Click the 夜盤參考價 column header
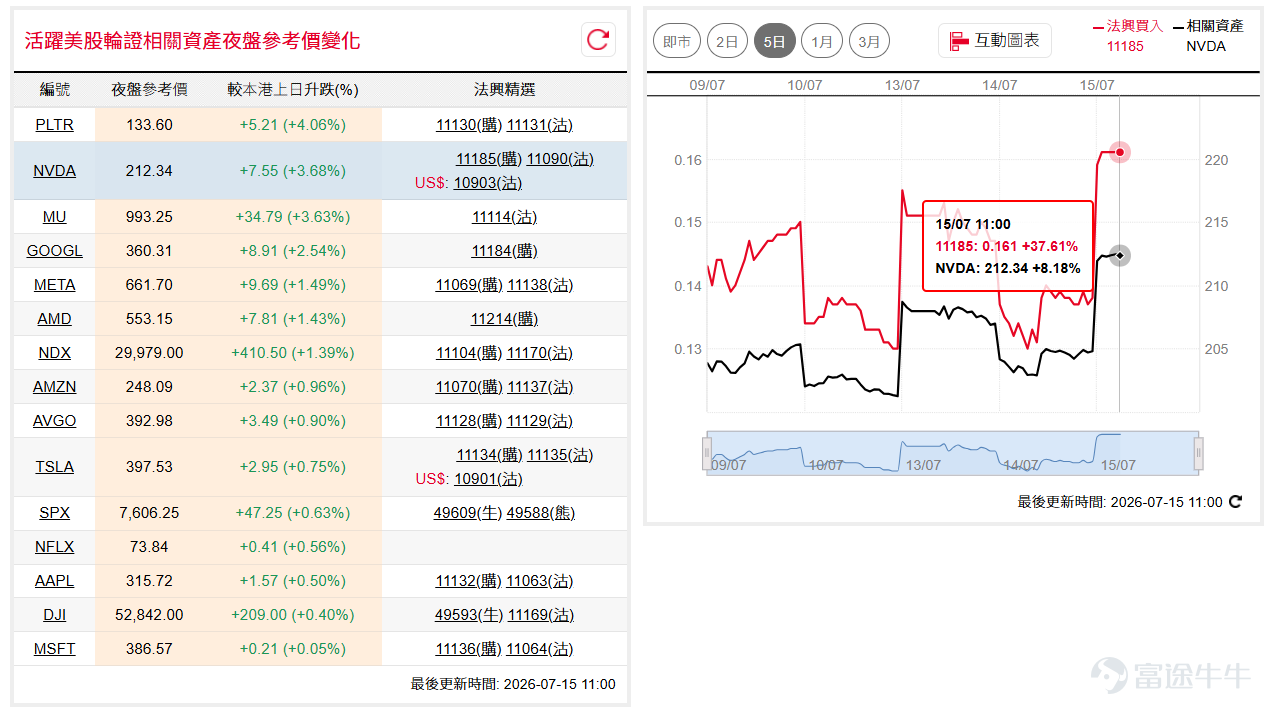1271x712 pixels. click(149, 90)
